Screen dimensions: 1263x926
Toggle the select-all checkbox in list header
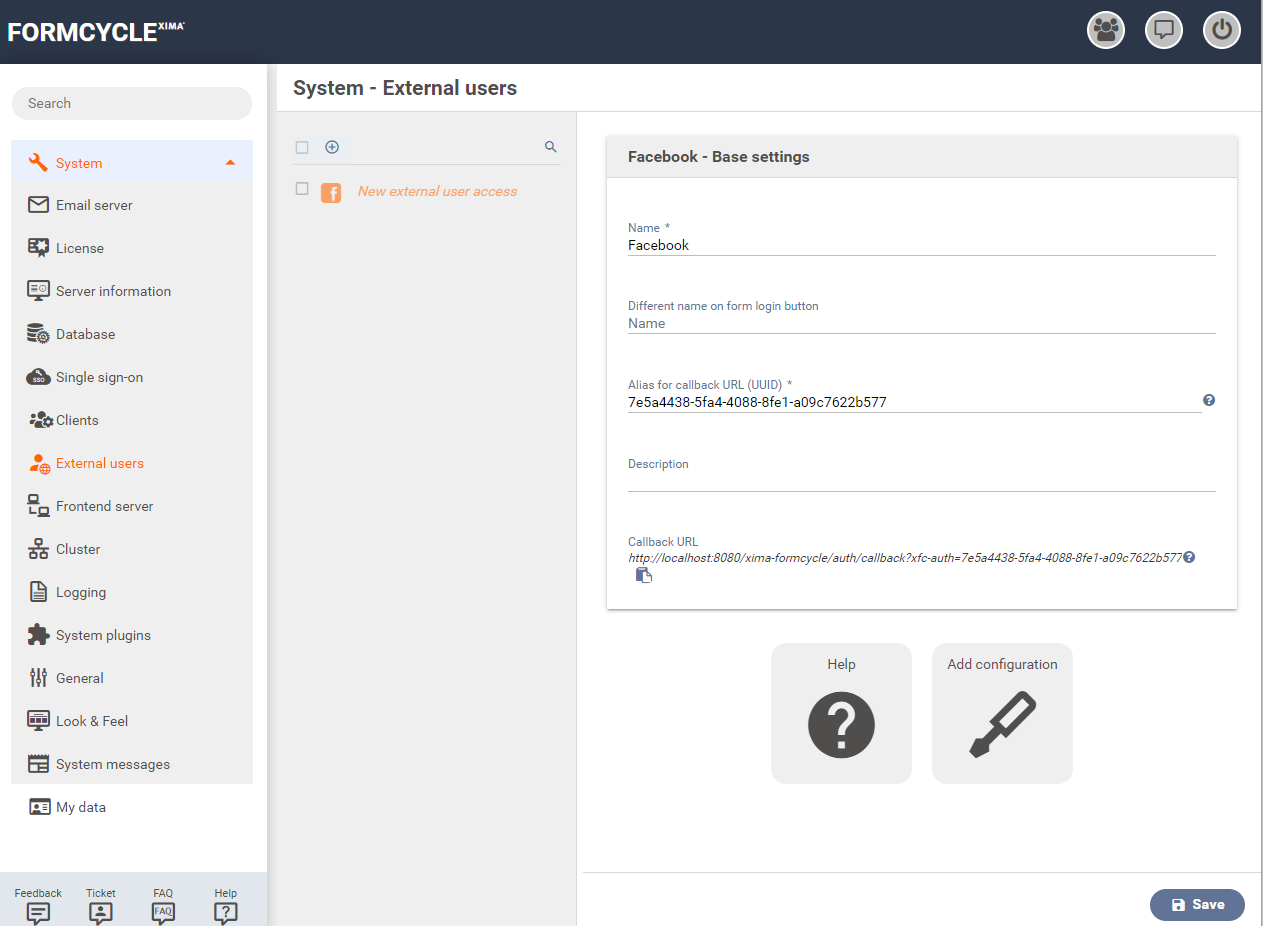302,147
